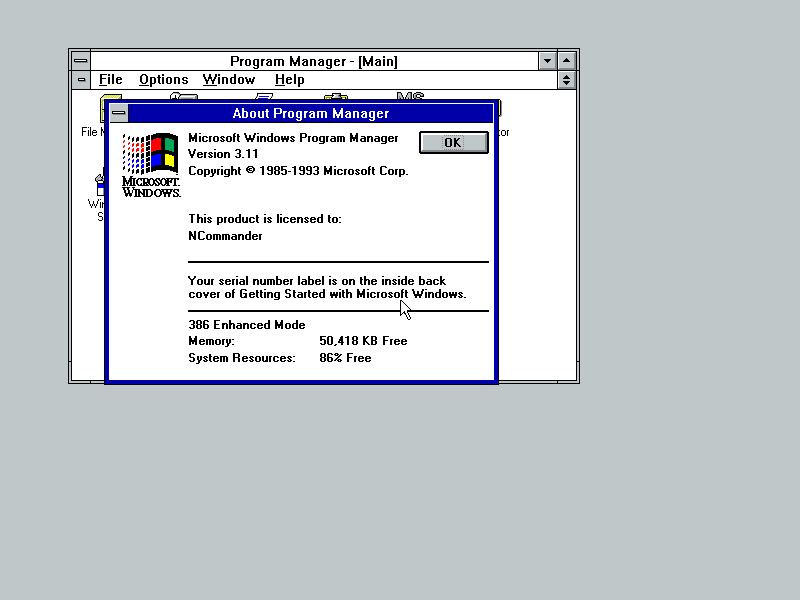Click the OK button in About dialog
The width and height of the screenshot is (800, 600).
click(x=454, y=142)
